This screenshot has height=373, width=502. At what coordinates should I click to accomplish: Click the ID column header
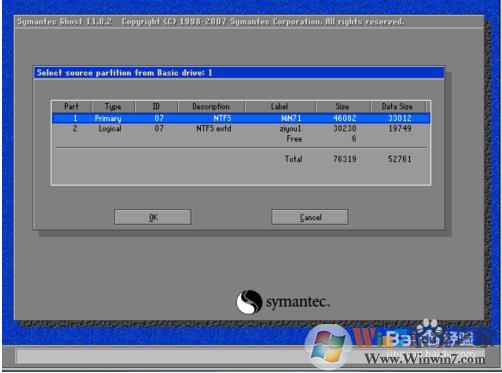click(x=156, y=107)
